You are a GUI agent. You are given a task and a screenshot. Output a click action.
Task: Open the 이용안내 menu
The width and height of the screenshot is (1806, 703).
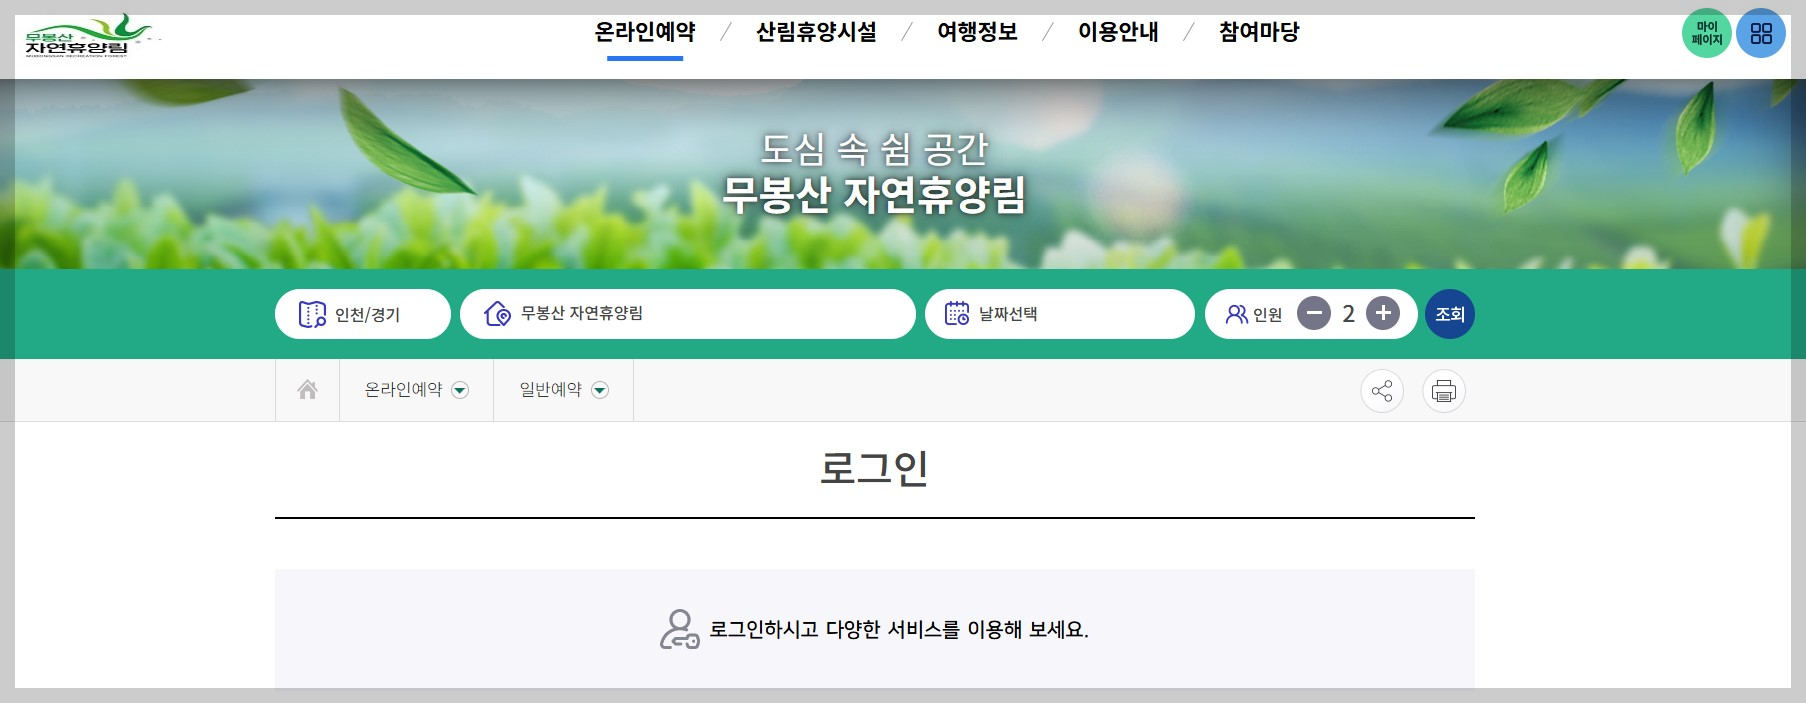click(1118, 32)
